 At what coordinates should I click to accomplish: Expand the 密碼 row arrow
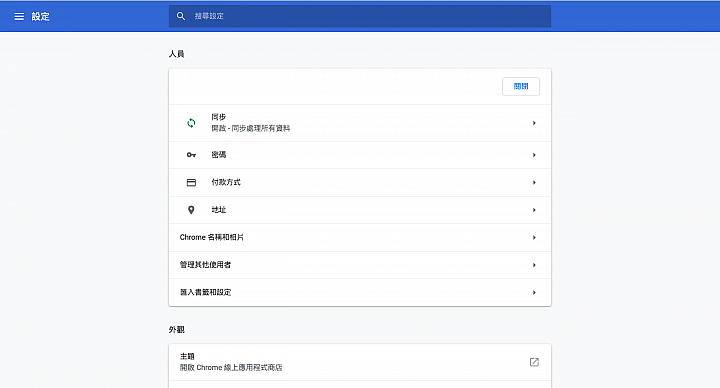click(534, 155)
